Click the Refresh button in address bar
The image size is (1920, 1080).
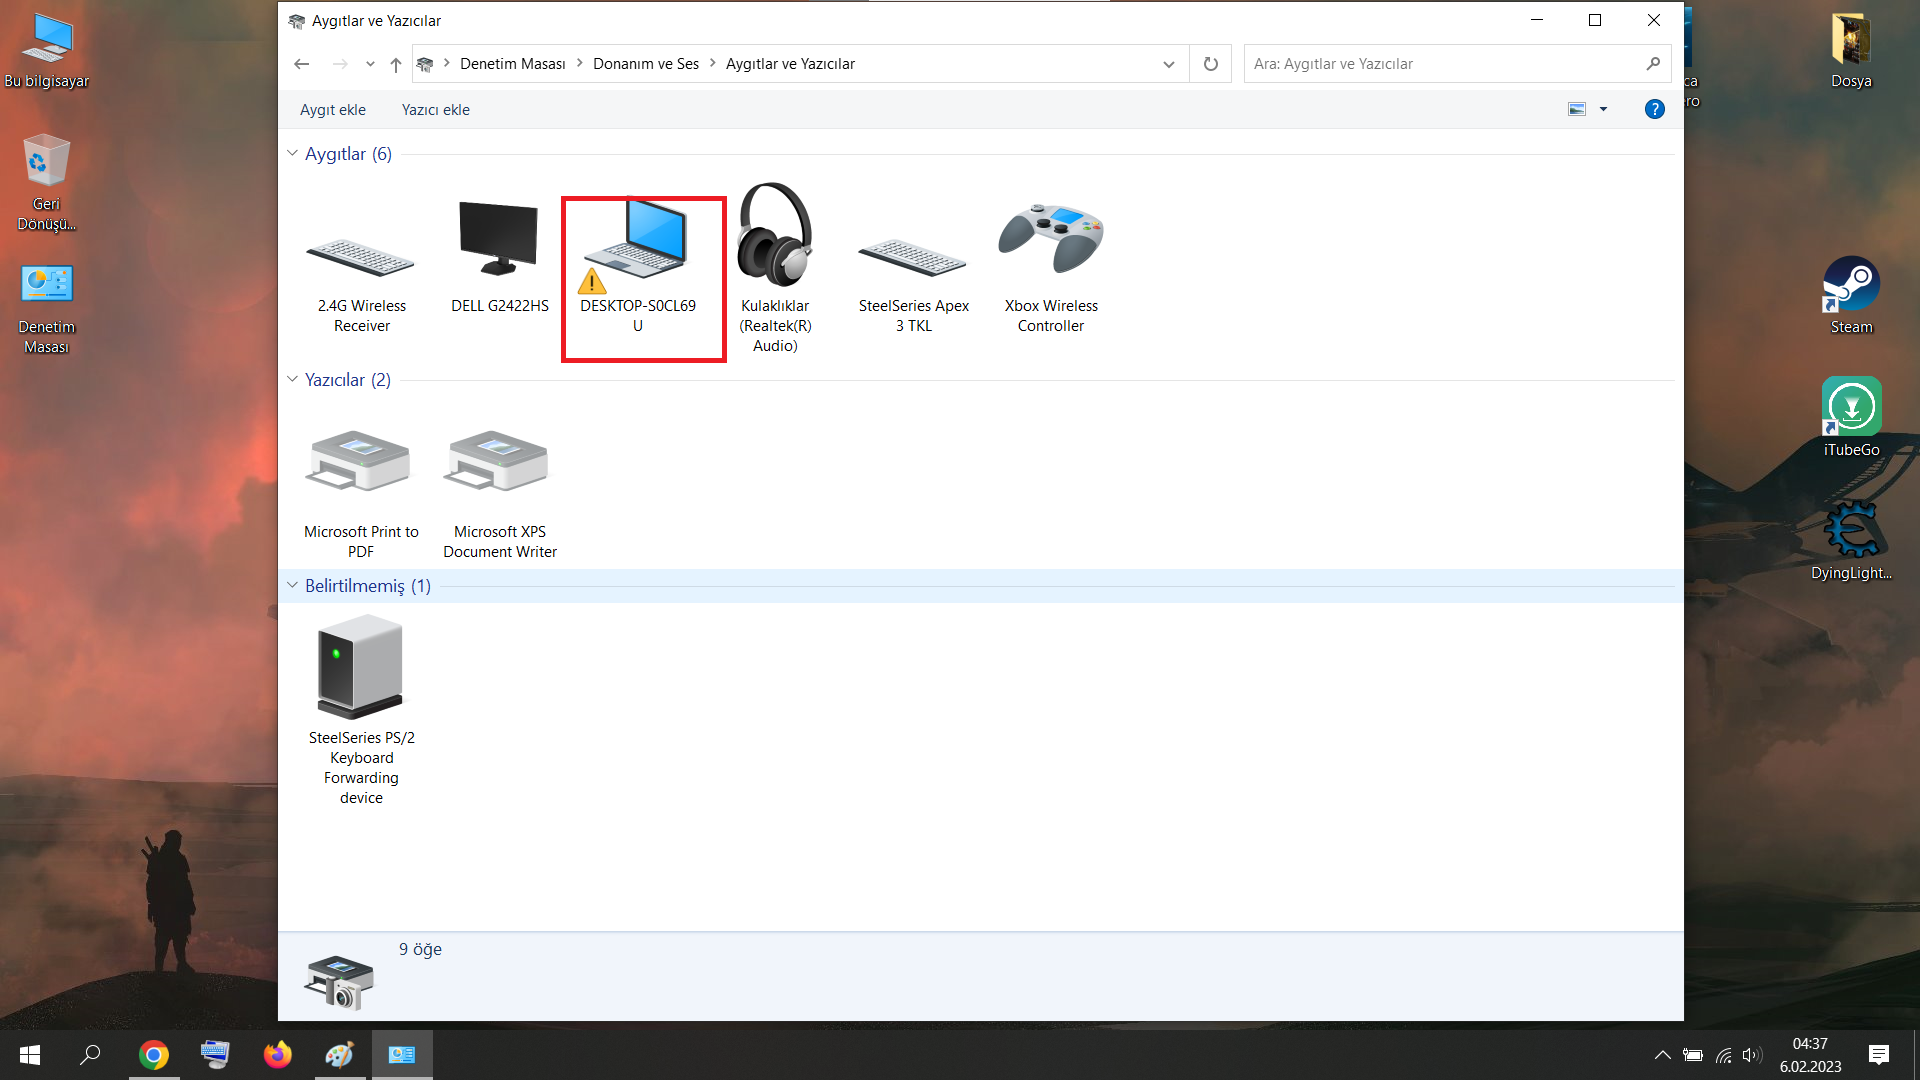click(1211, 64)
